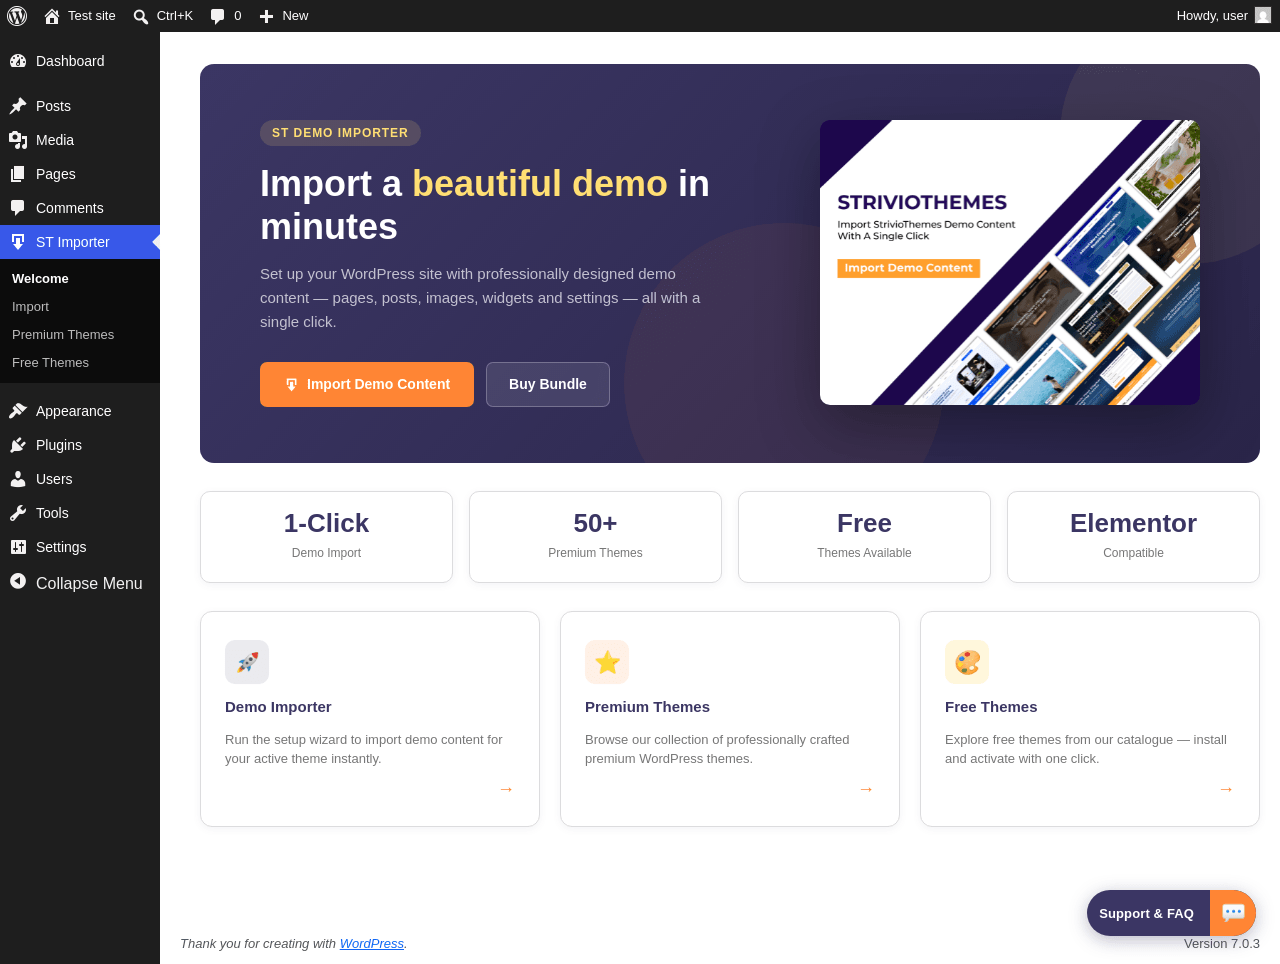Viewport: 1280px width, 964px height.
Task: Click the Free Themes card title
Action: (x=991, y=707)
